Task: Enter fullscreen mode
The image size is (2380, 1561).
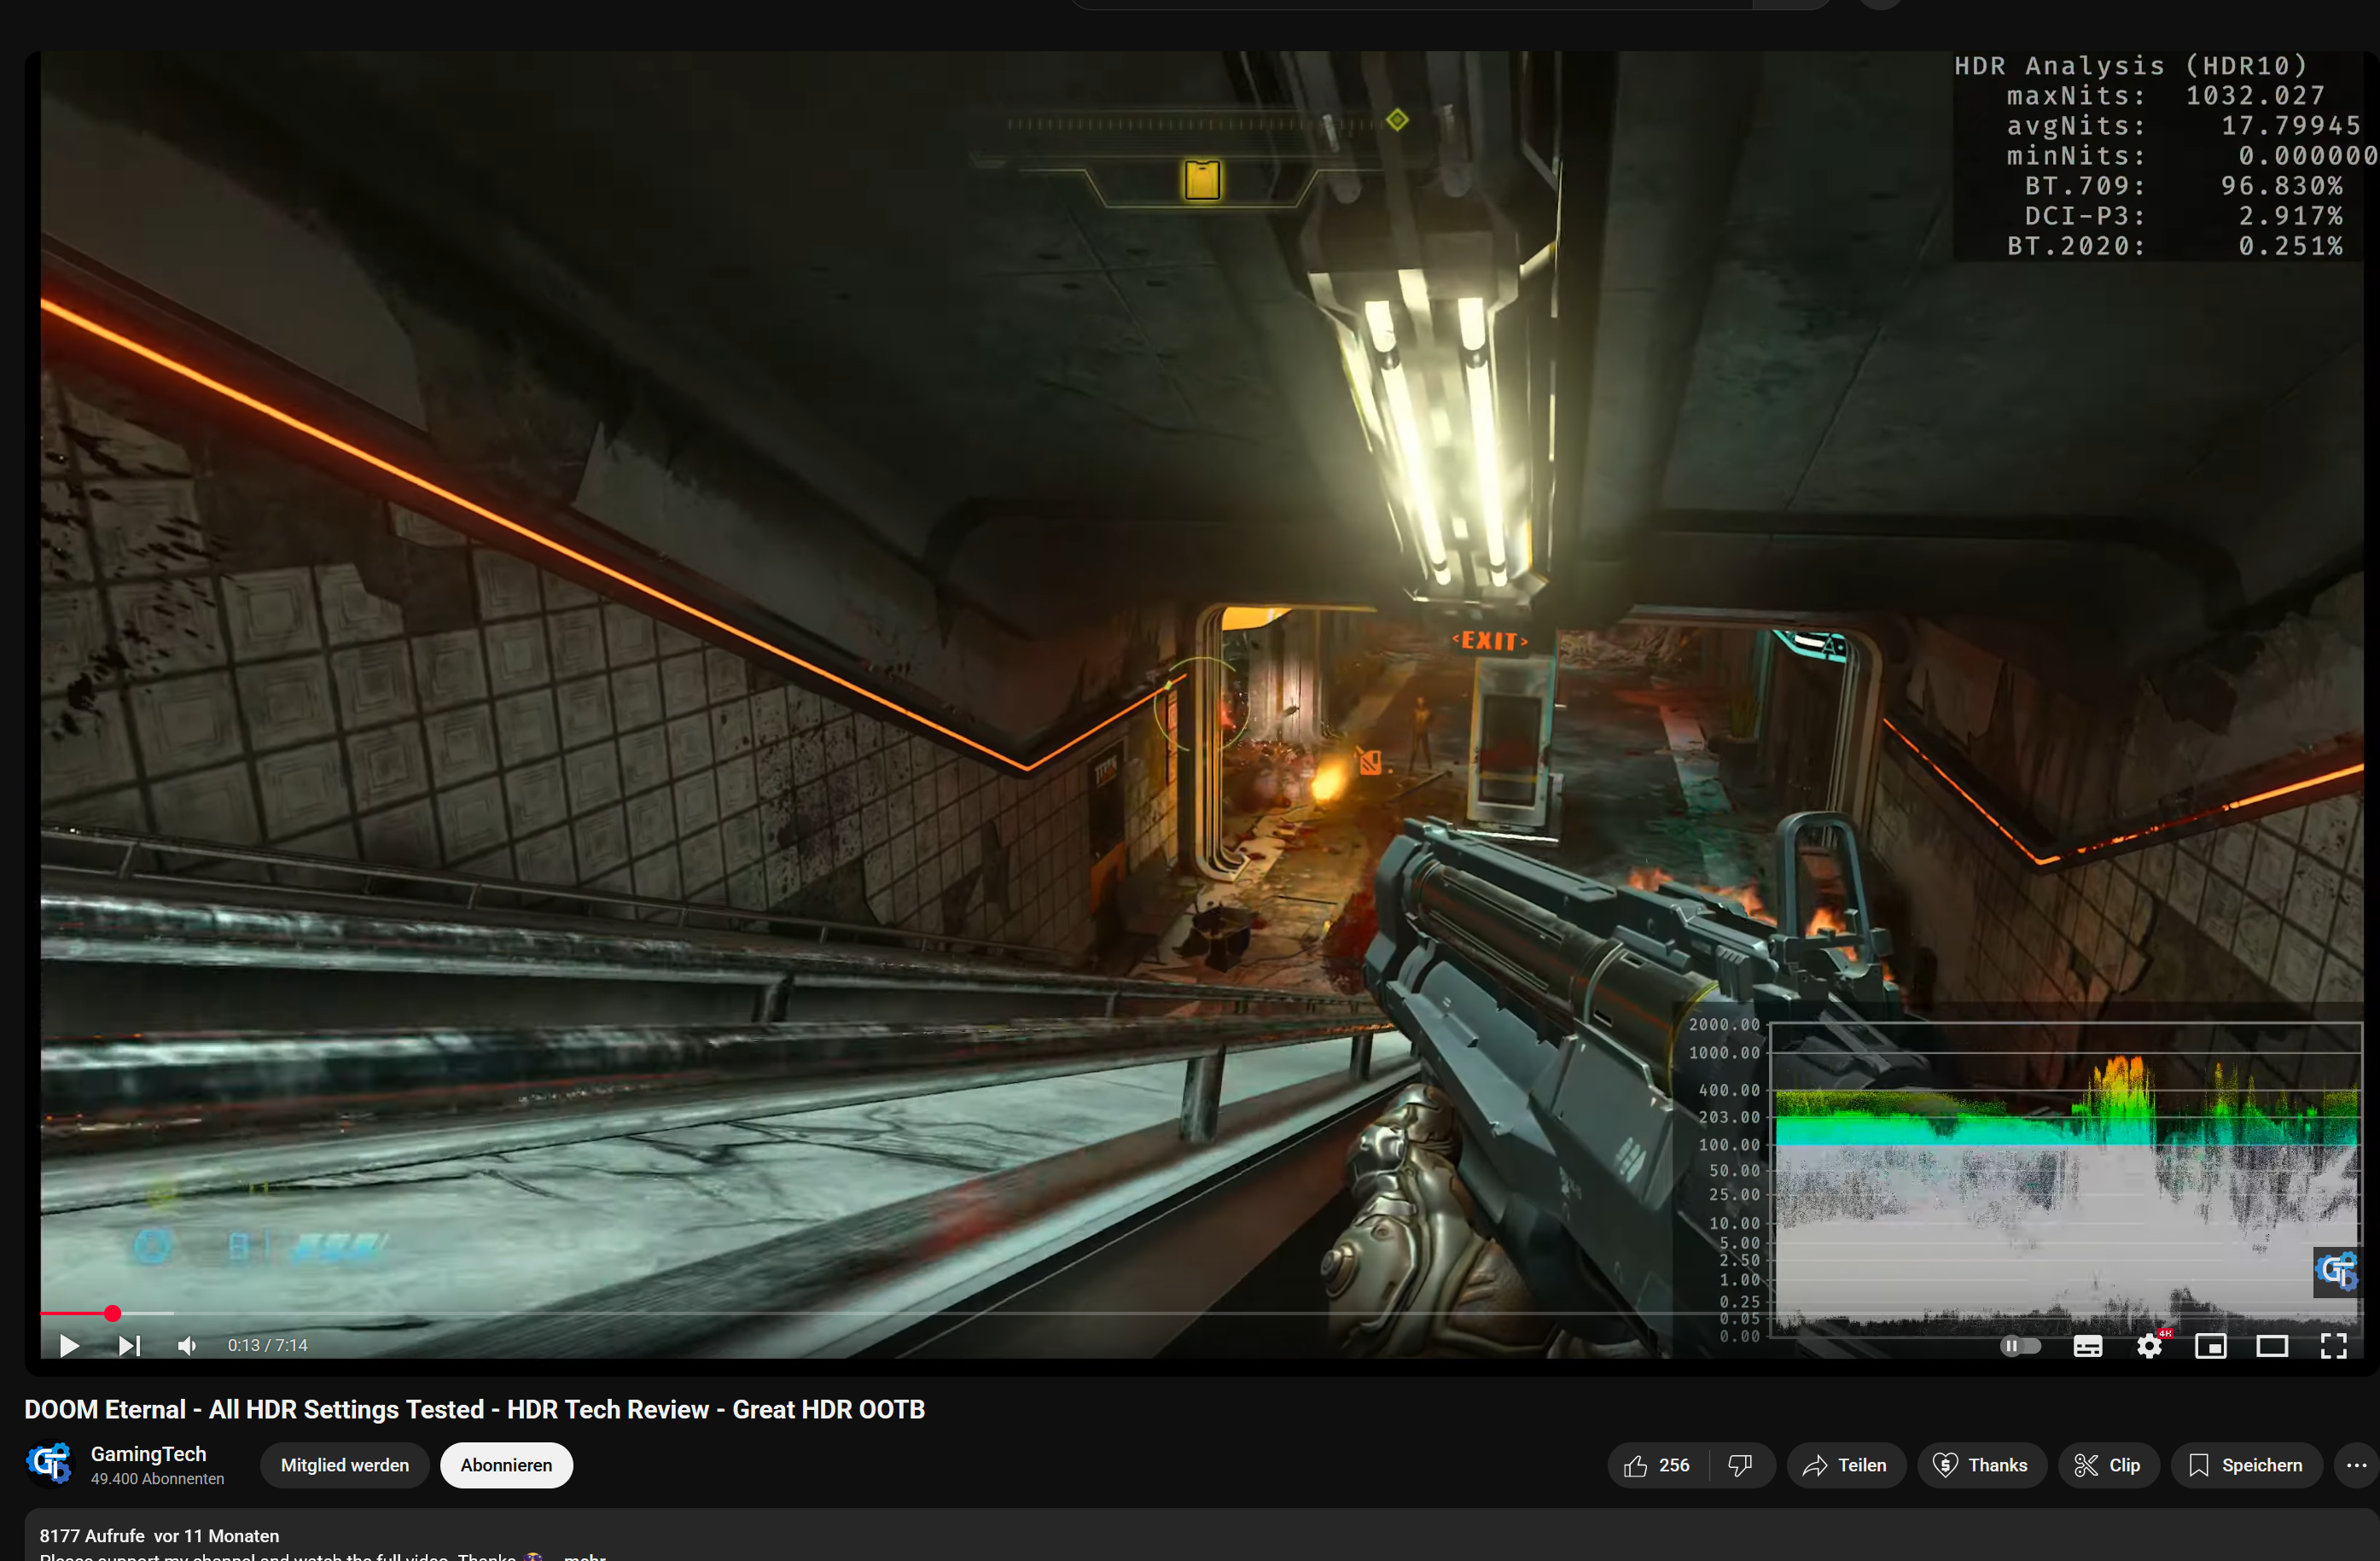Action: pos(2334,1345)
